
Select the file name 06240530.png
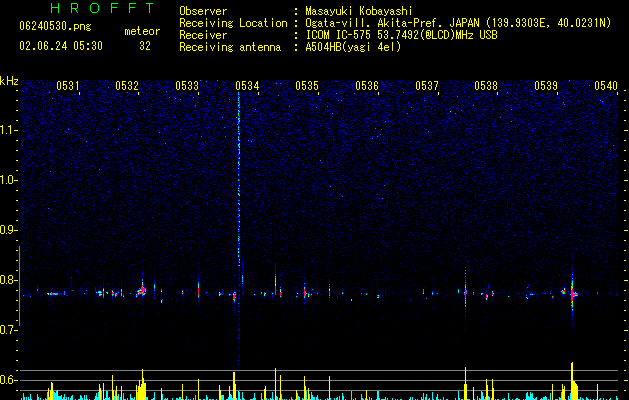55,27
